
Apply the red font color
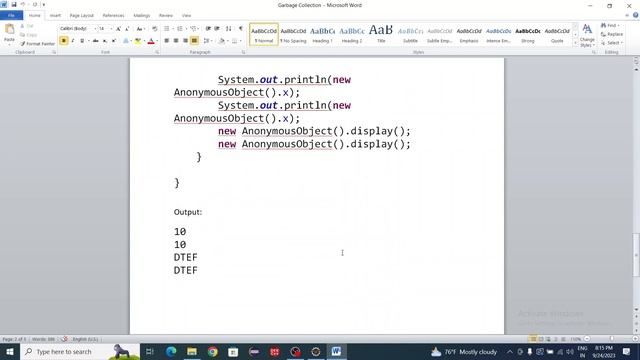tap(151, 41)
